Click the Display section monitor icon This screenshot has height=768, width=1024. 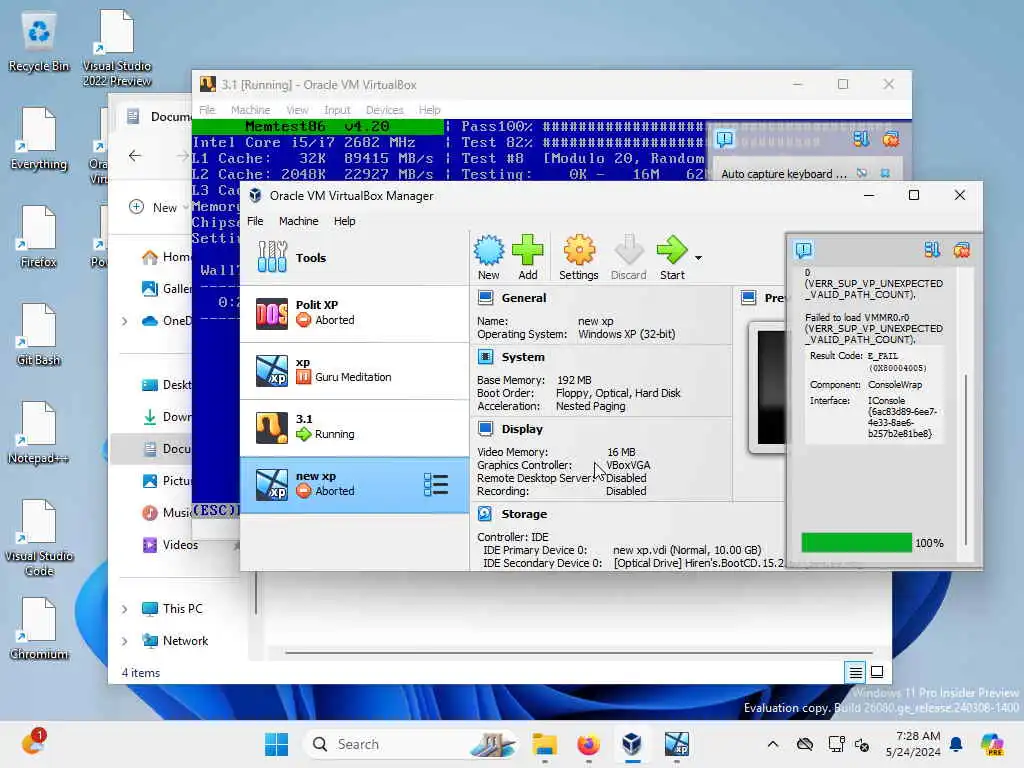pos(485,429)
